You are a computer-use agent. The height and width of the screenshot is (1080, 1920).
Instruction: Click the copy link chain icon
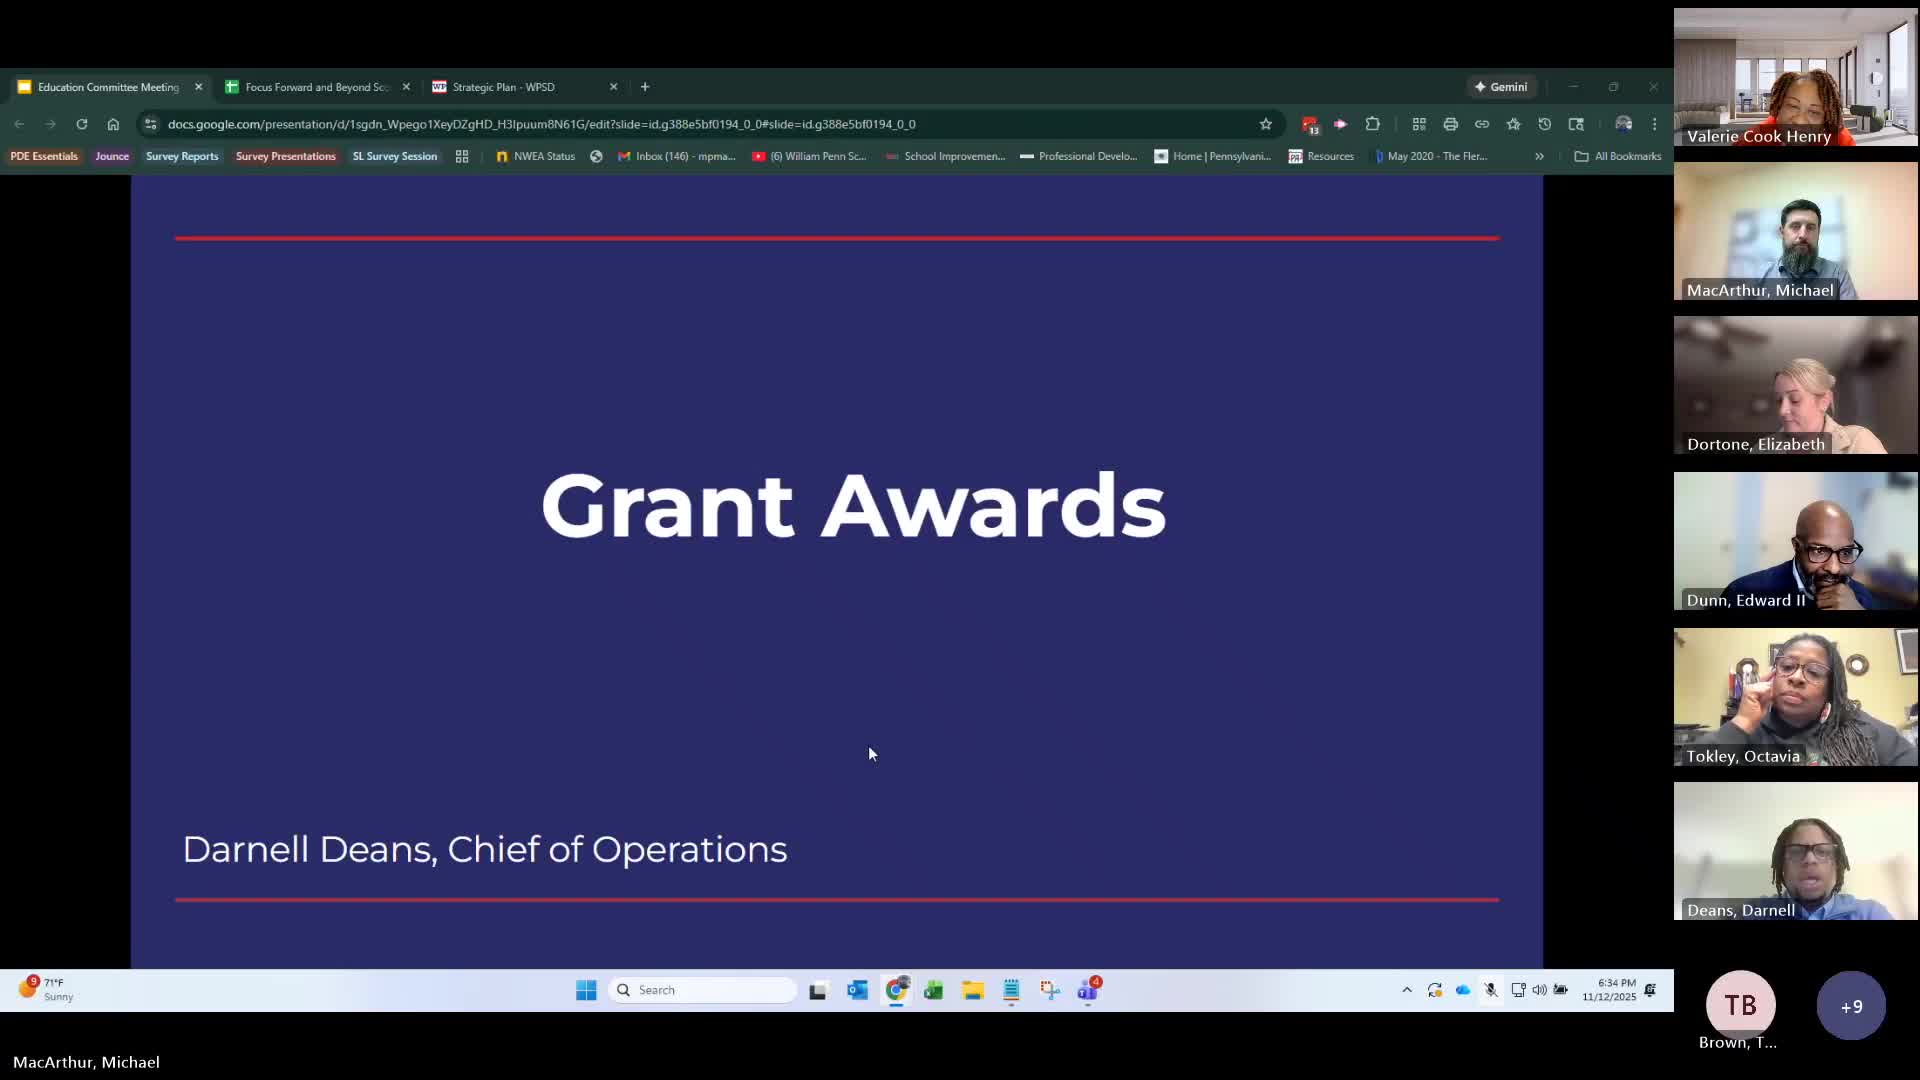coord(1482,124)
